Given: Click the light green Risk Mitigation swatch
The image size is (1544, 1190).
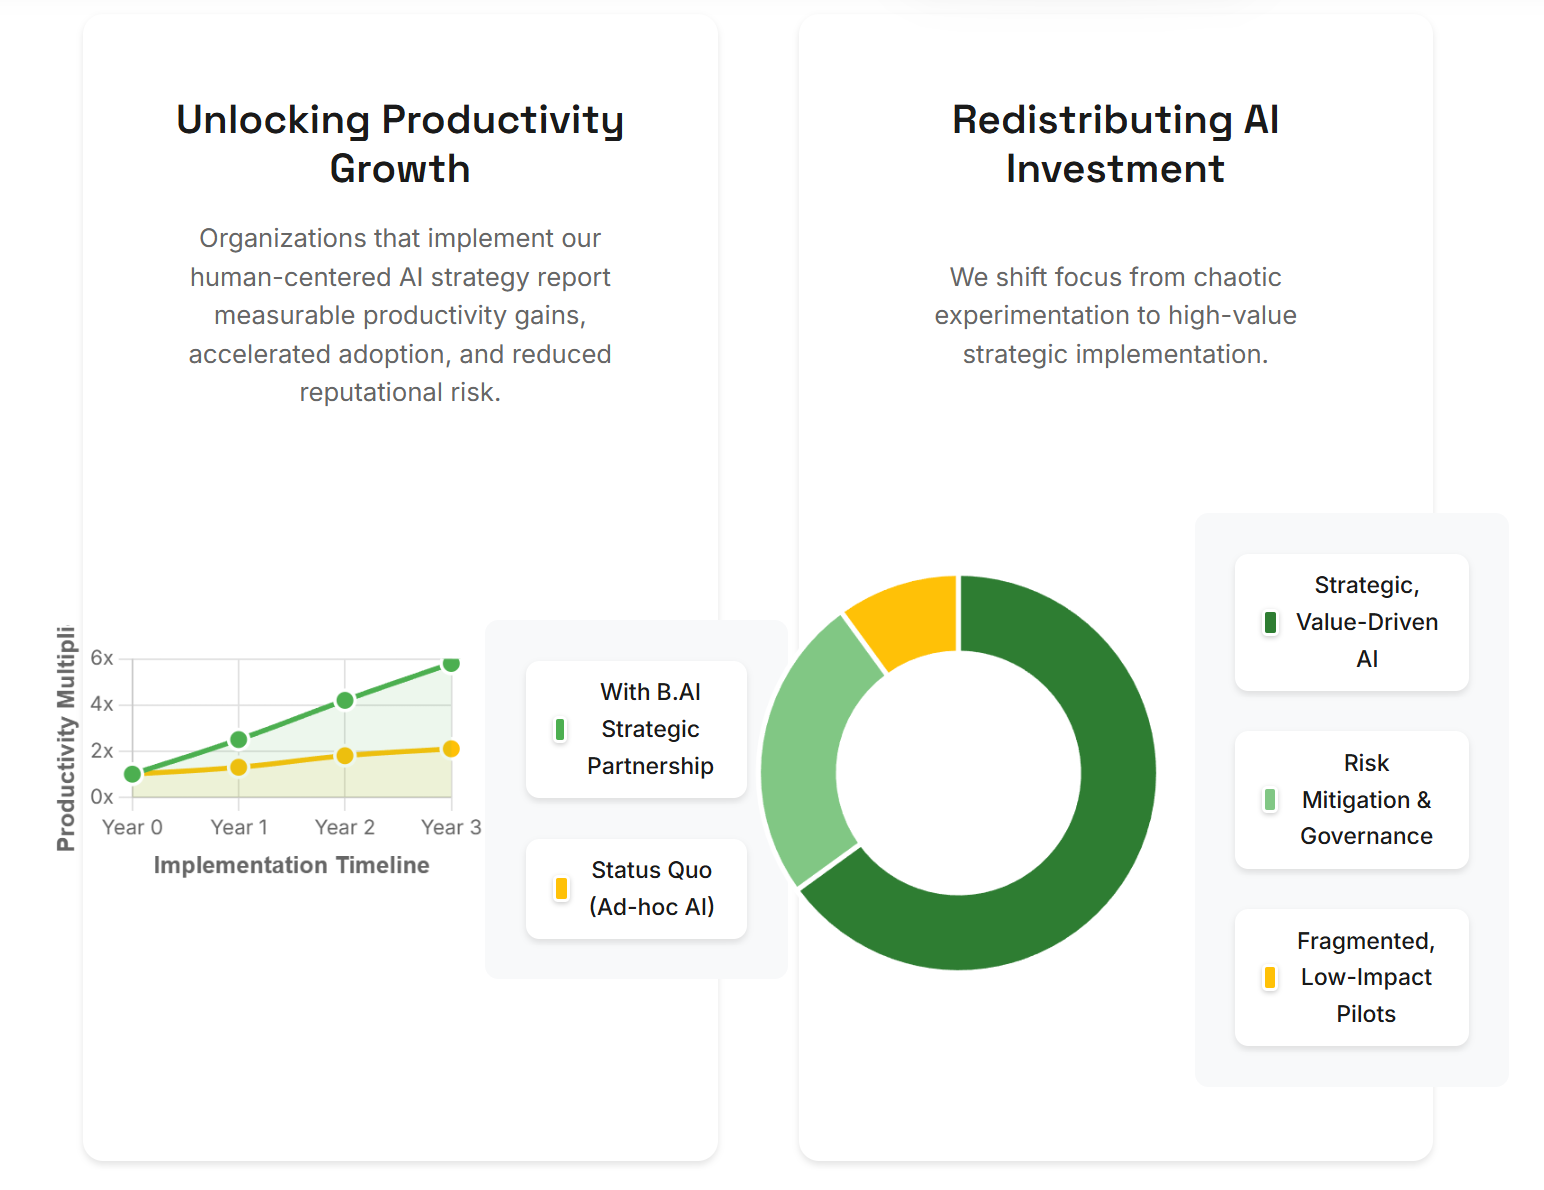Looking at the screenshot, I should (1270, 800).
